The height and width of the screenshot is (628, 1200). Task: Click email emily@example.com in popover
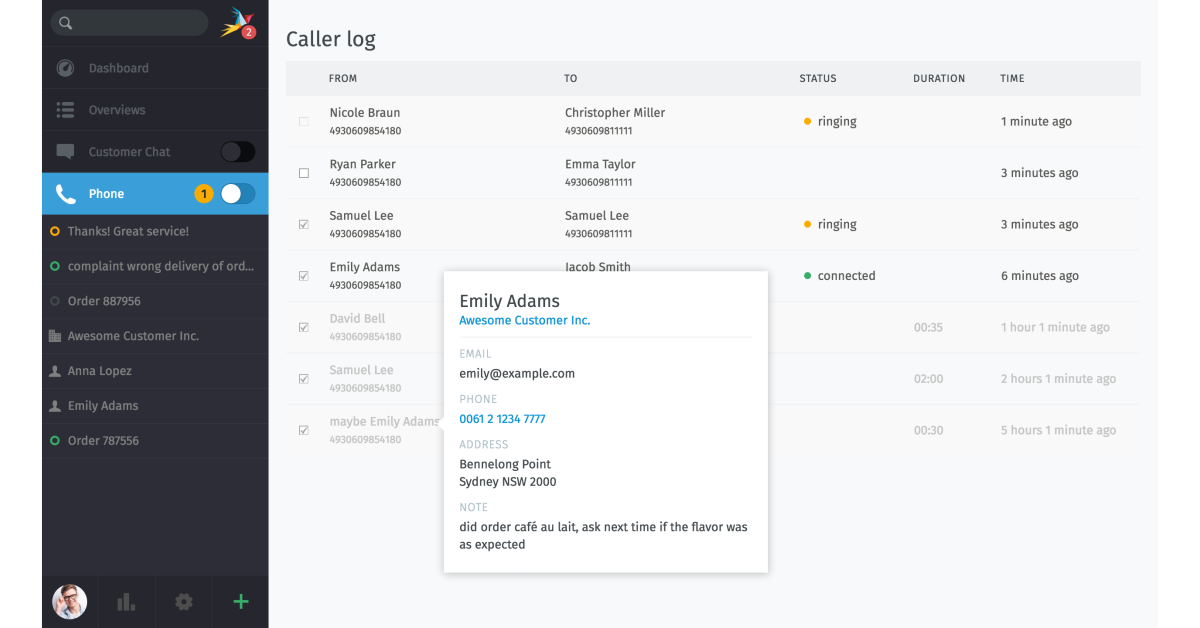tap(517, 374)
